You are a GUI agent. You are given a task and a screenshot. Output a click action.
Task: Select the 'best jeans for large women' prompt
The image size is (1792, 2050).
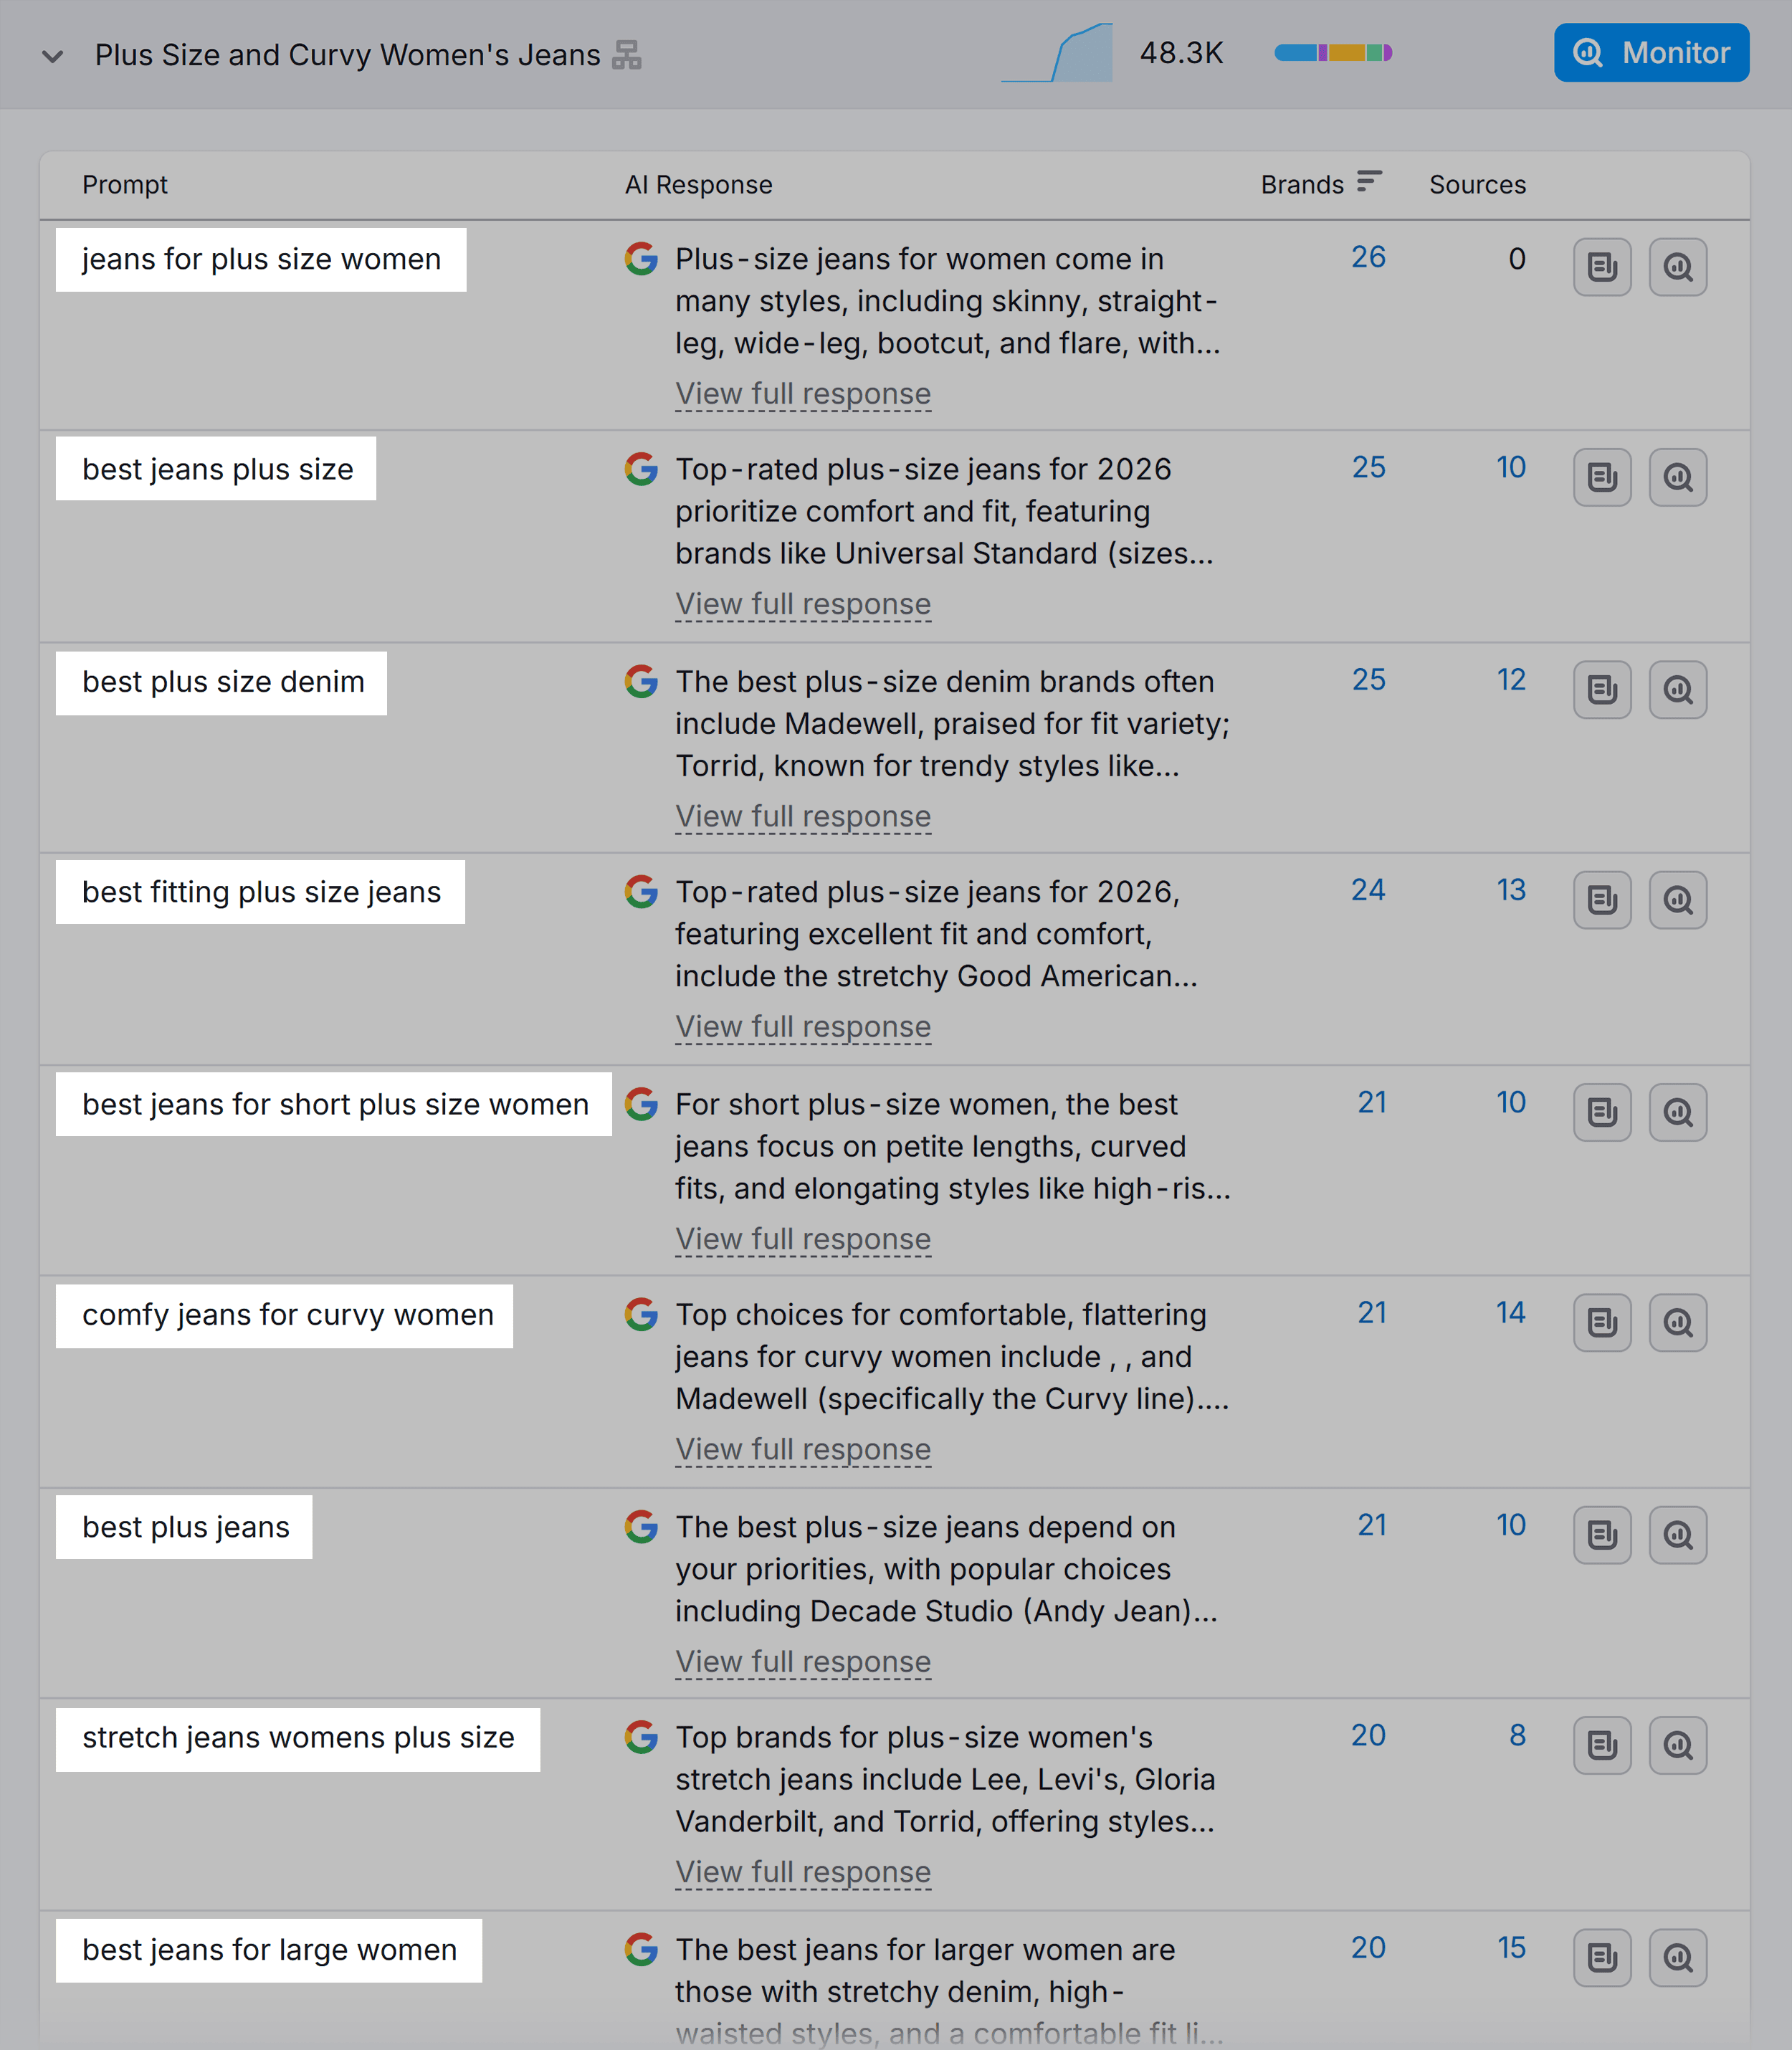269,1950
